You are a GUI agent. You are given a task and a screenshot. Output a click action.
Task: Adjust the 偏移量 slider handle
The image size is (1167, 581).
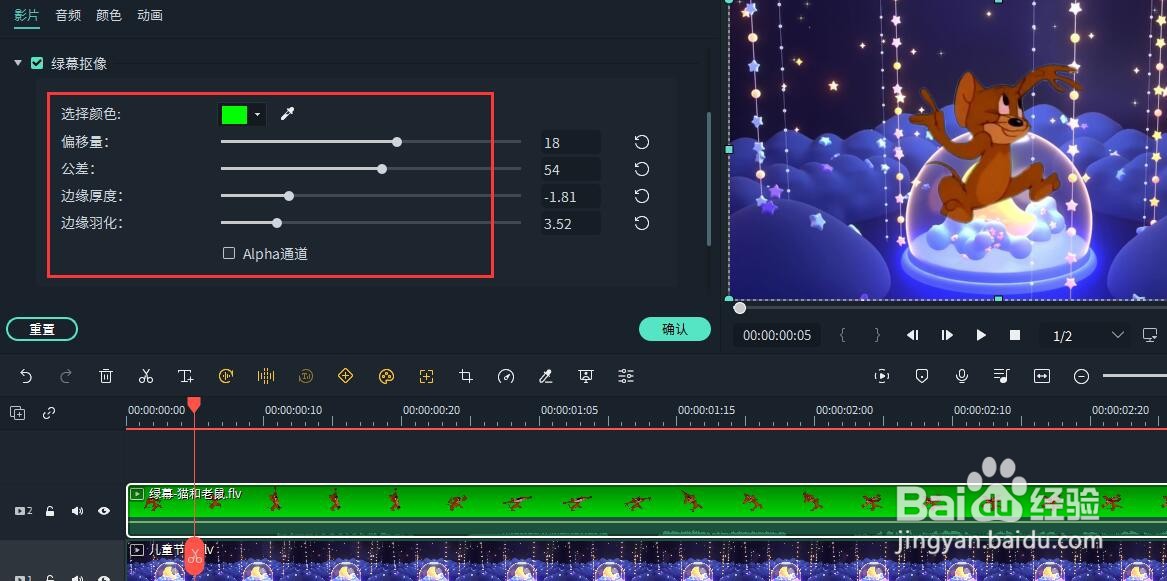click(x=397, y=141)
